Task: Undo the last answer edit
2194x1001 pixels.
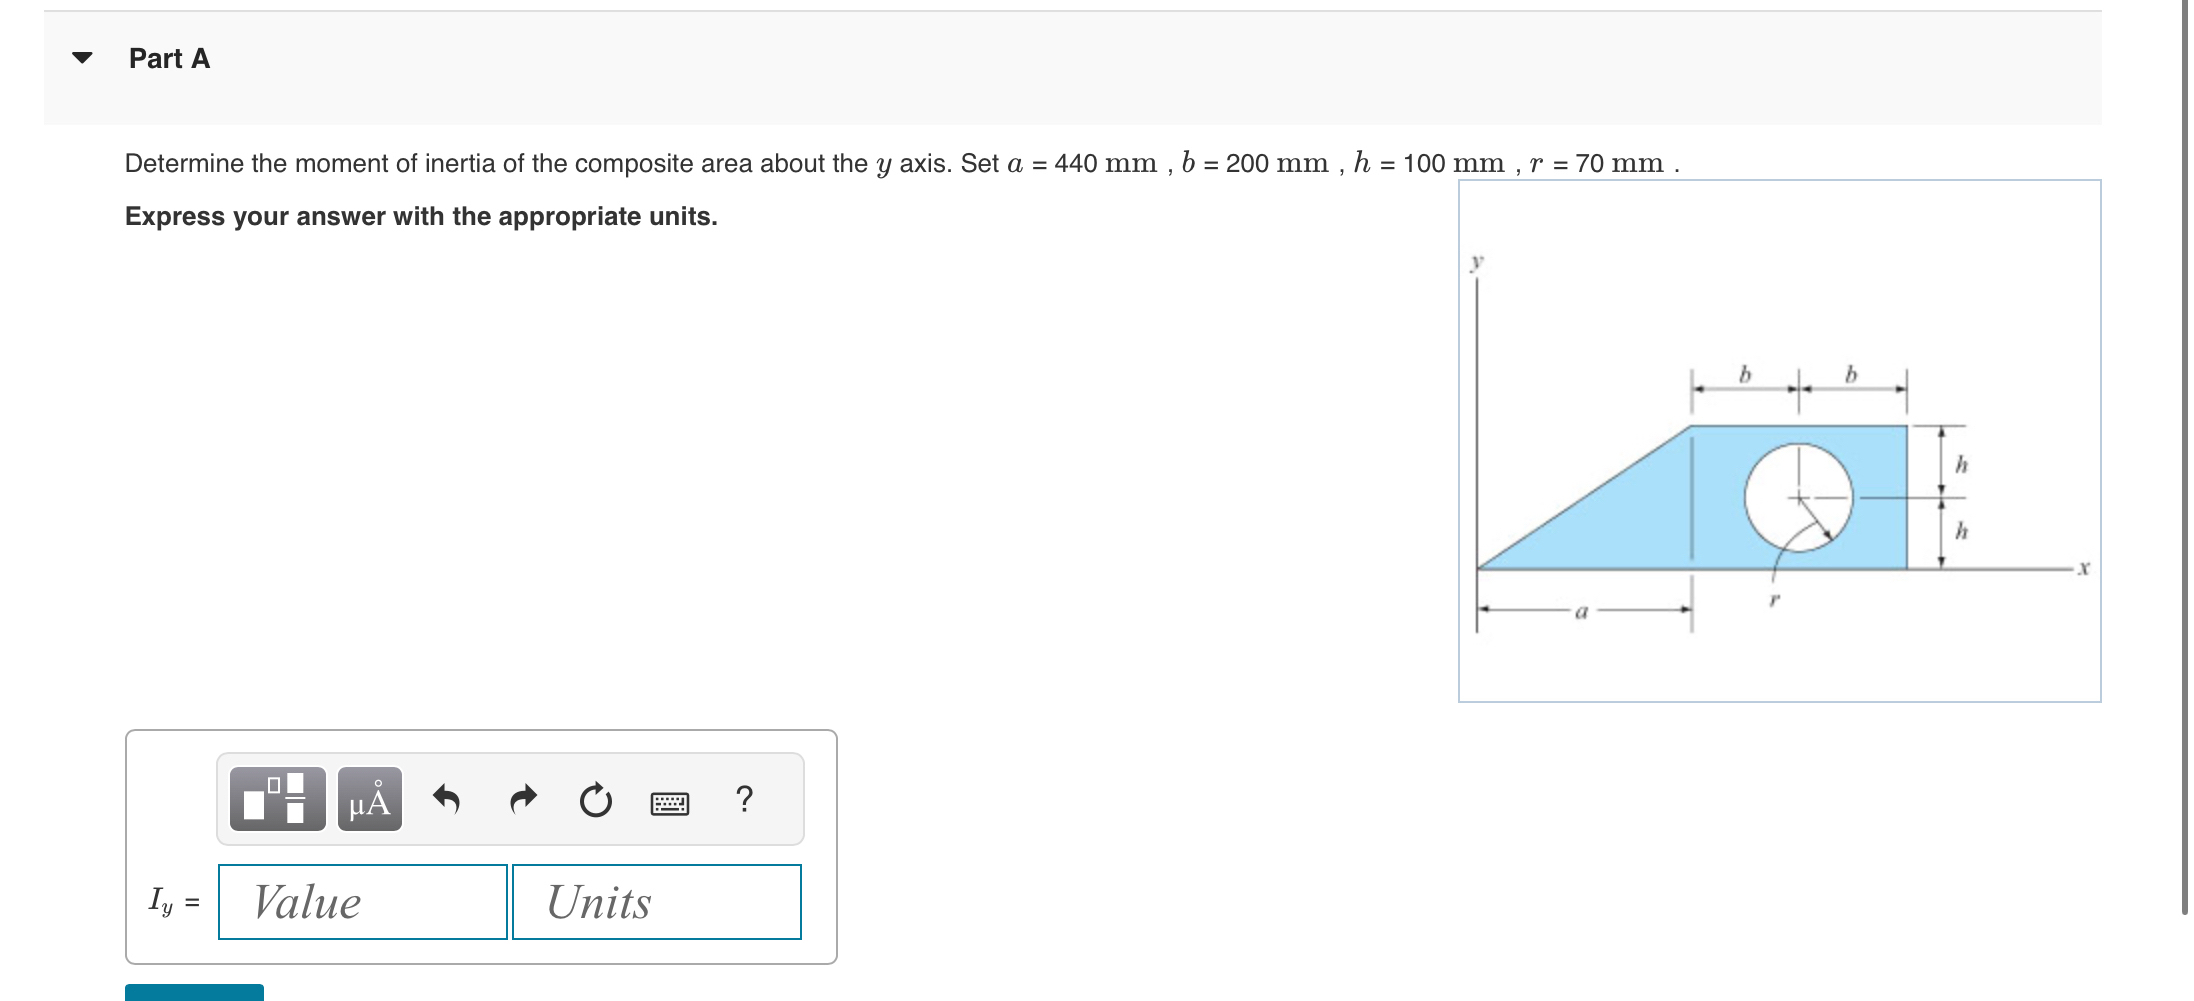Action: click(x=447, y=798)
